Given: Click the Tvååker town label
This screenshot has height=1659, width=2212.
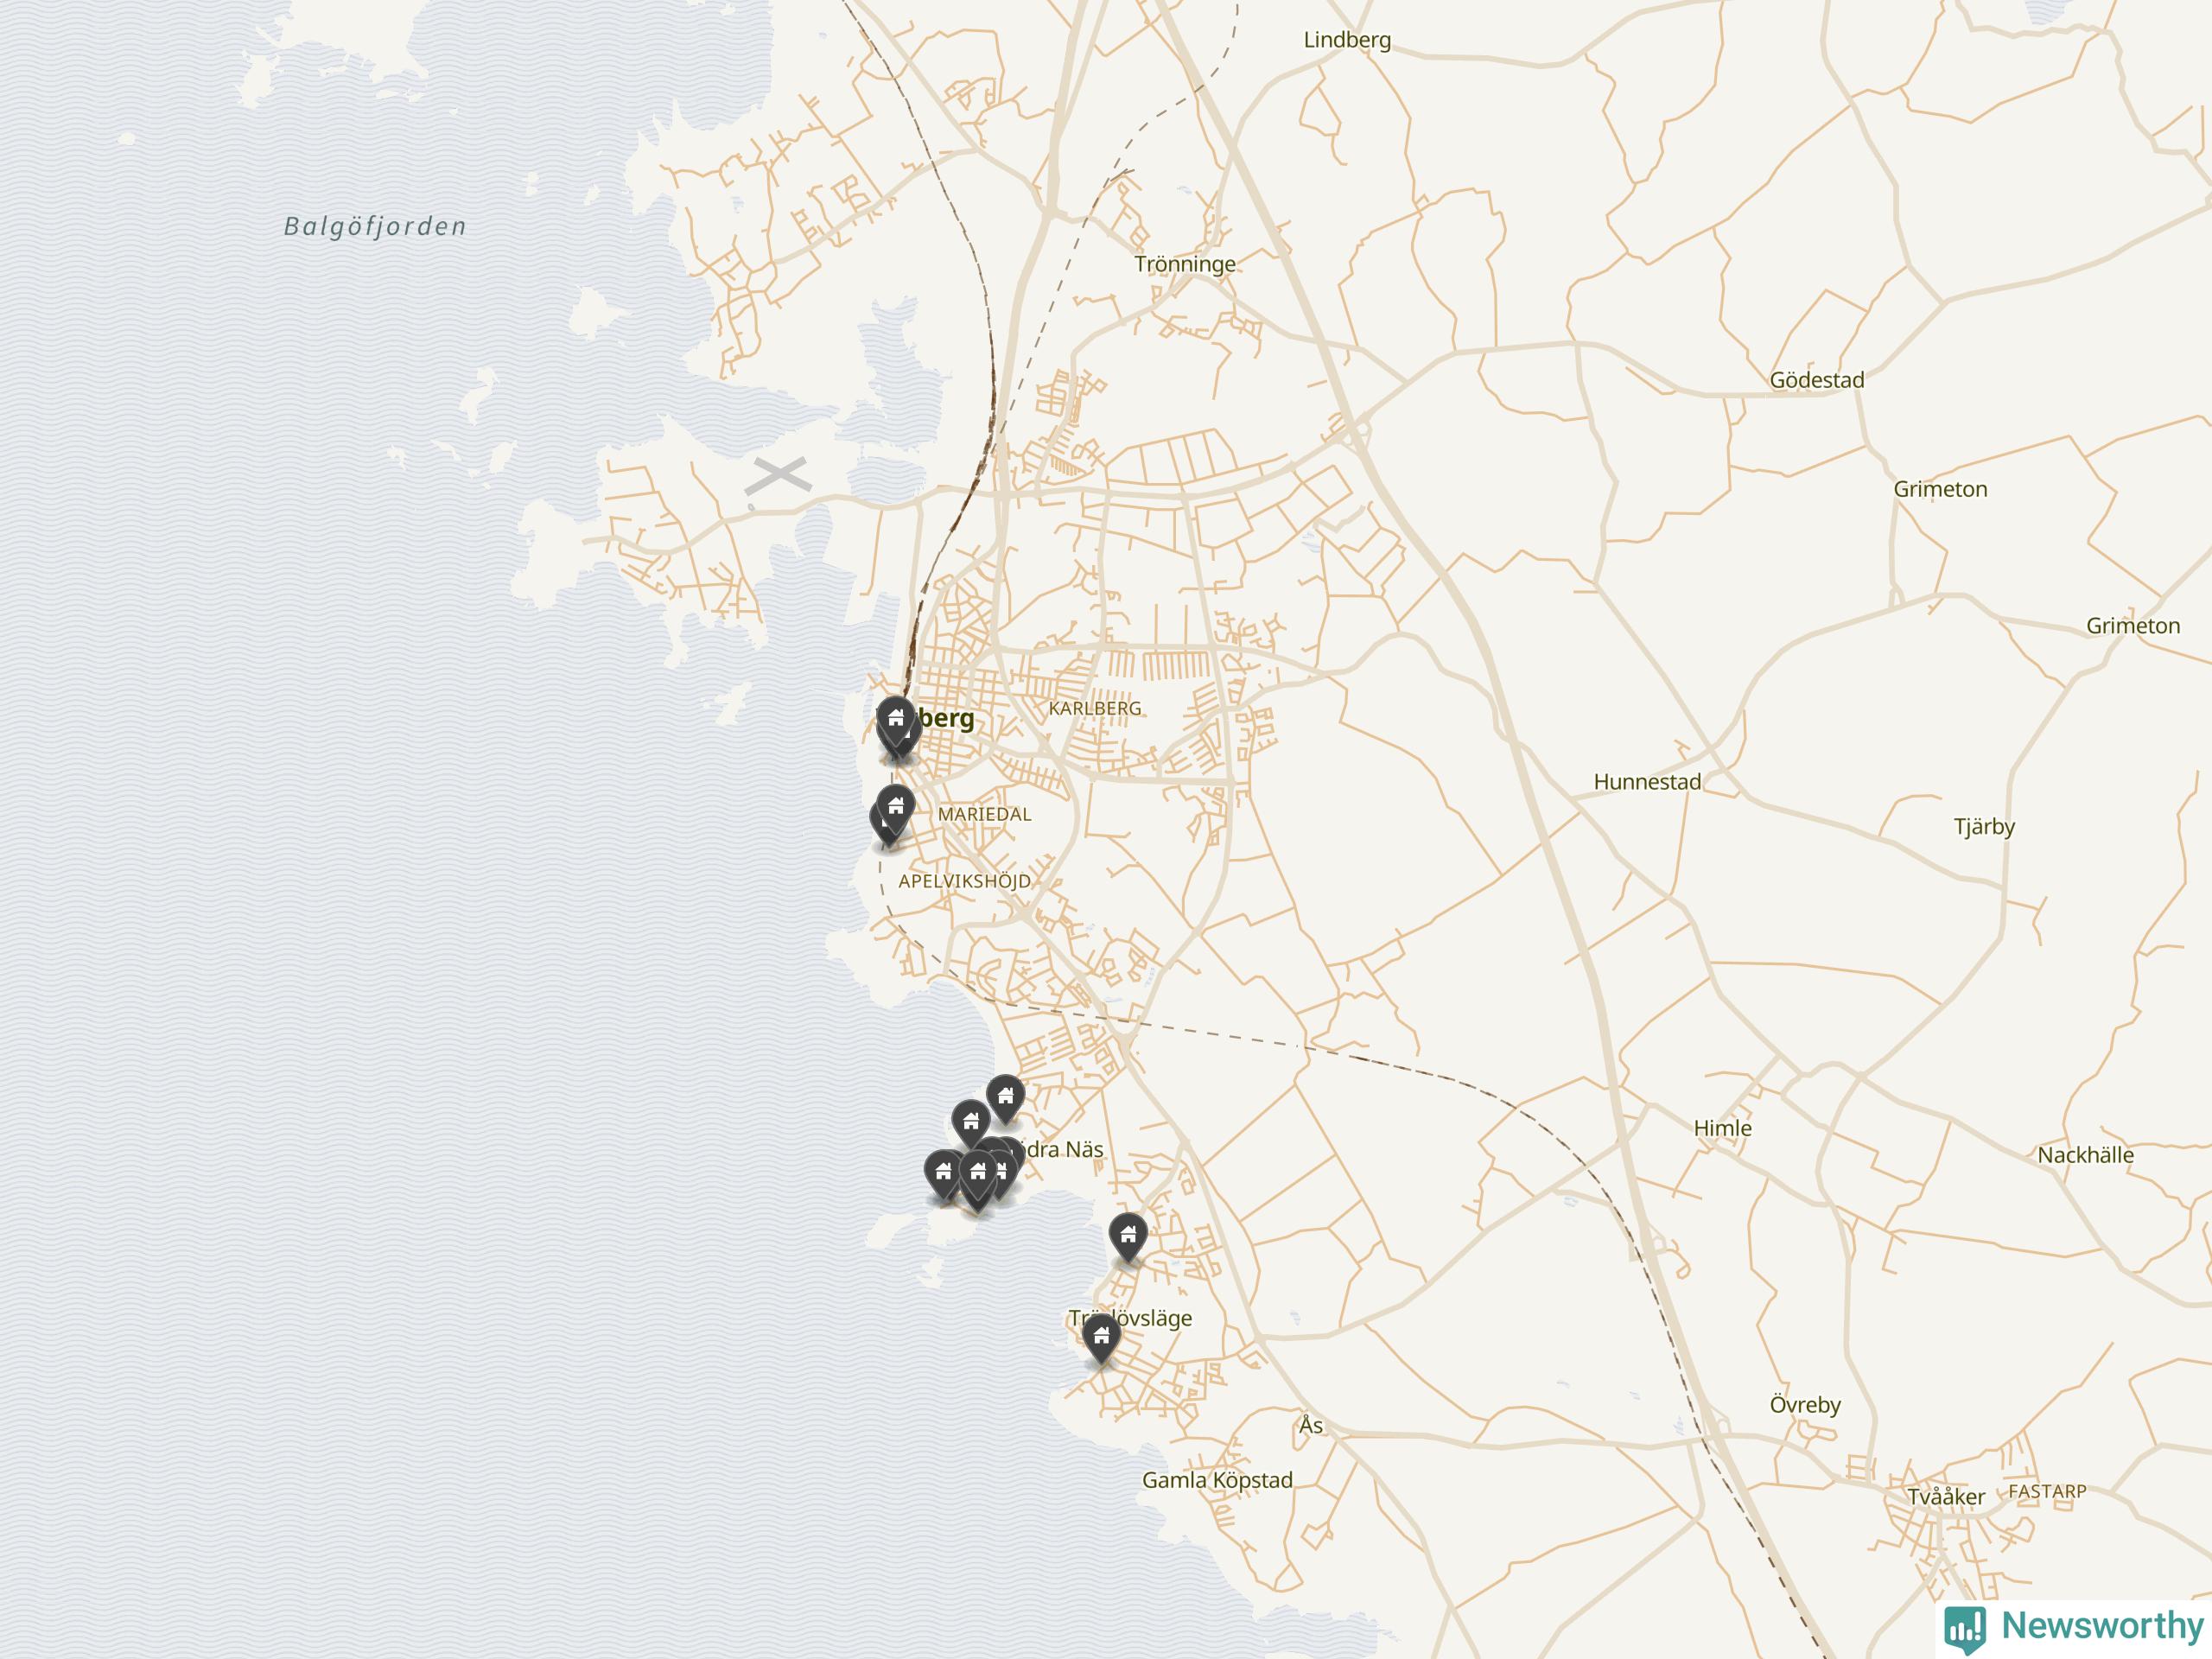Looking at the screenshot, I should pyautogui.click(x=1946, y=1497).
